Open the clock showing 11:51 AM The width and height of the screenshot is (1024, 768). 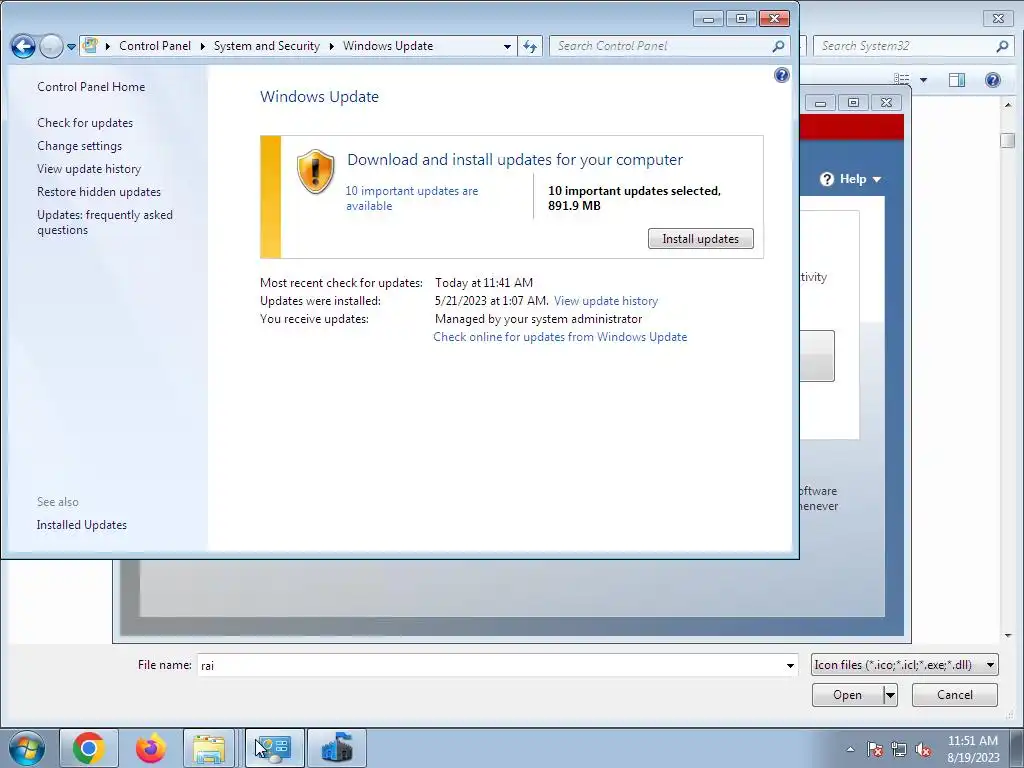[973, 749]
